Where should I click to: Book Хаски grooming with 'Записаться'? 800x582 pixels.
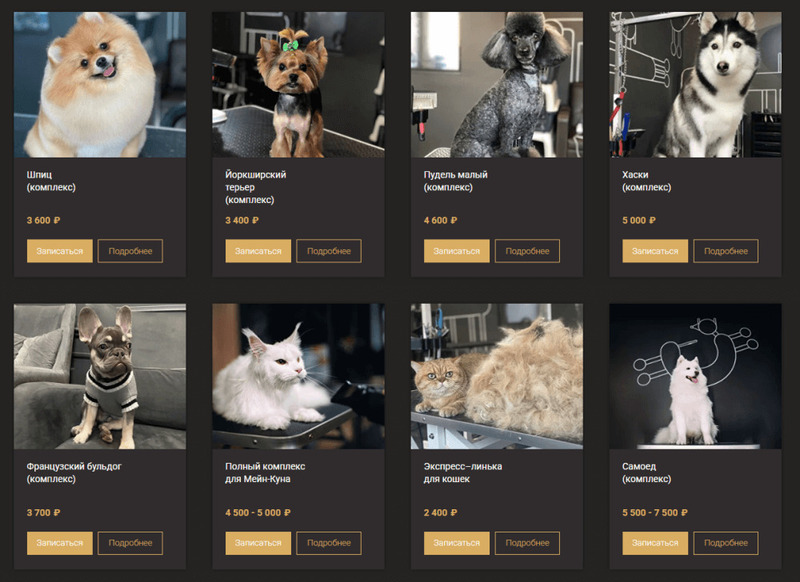(655, 251)
